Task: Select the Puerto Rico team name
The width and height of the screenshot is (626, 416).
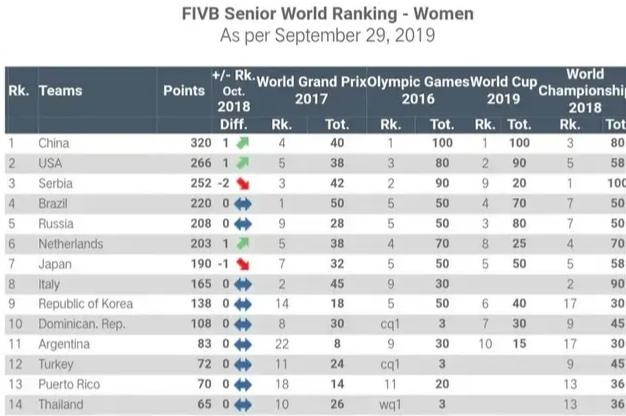Action: [69, 384]
